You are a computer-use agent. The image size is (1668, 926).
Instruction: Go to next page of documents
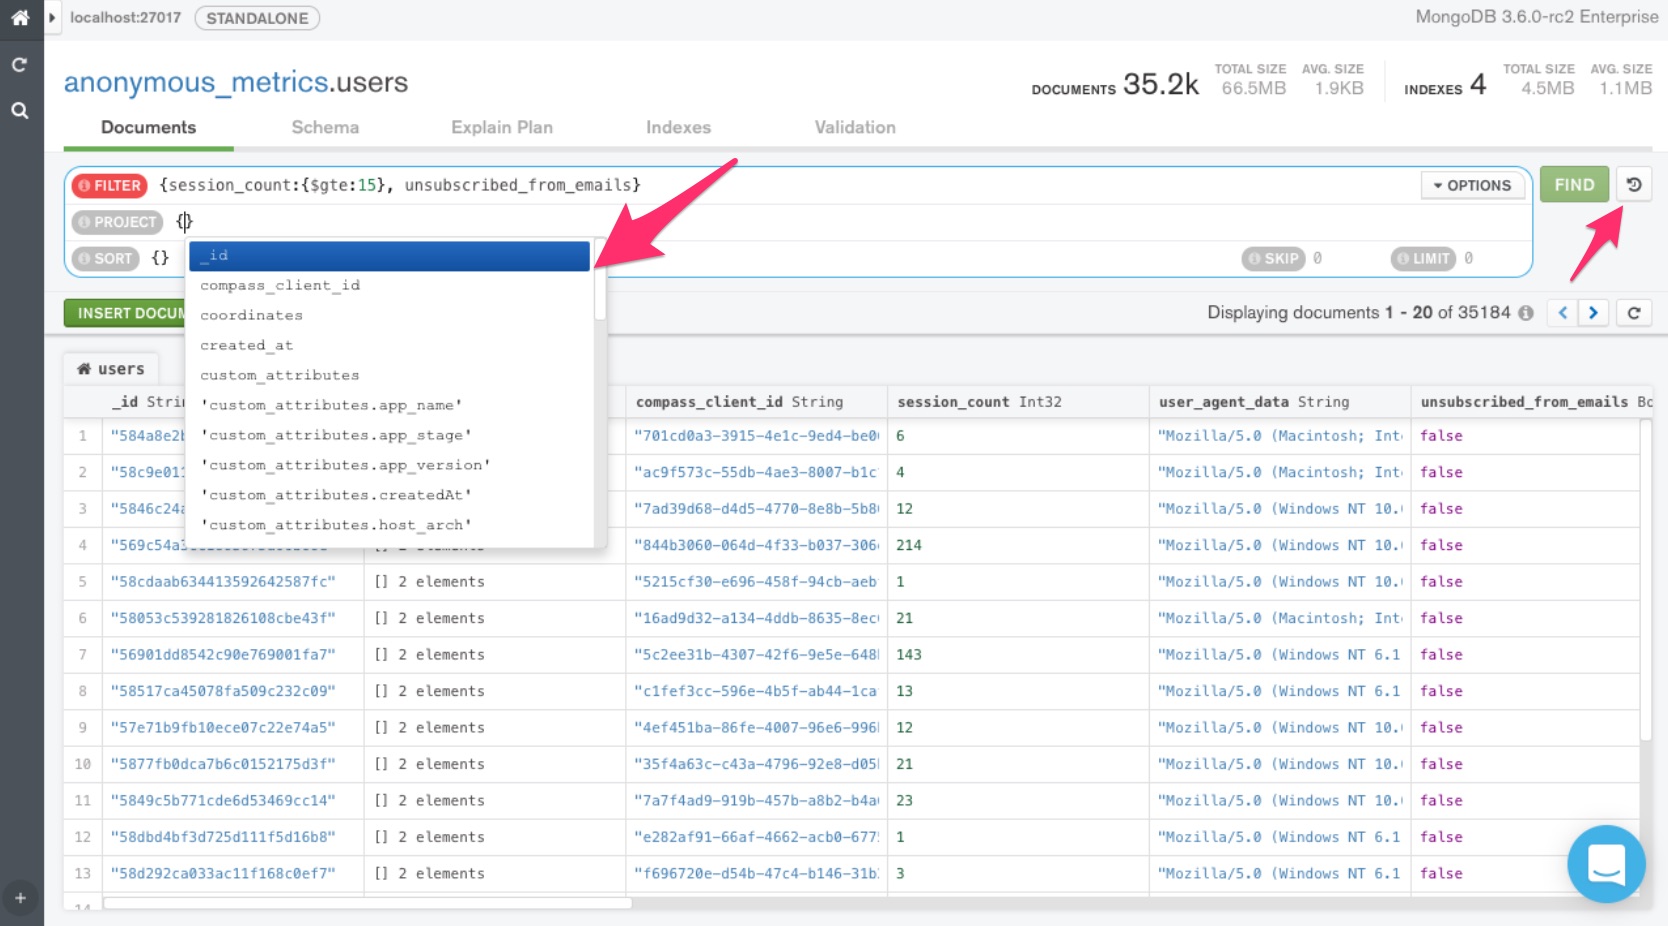(1593, 313)
